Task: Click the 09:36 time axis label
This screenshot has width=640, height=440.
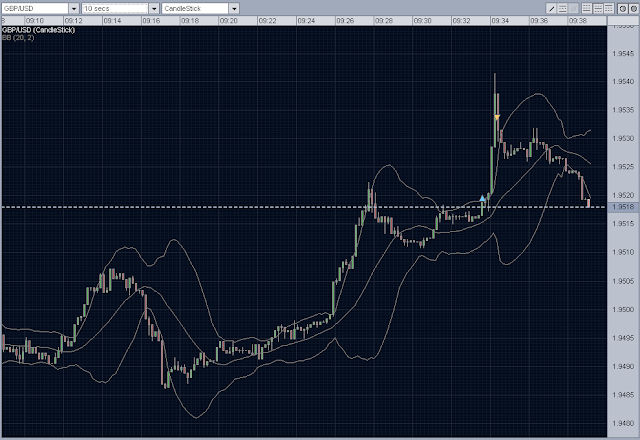Action: click(539, 20)
